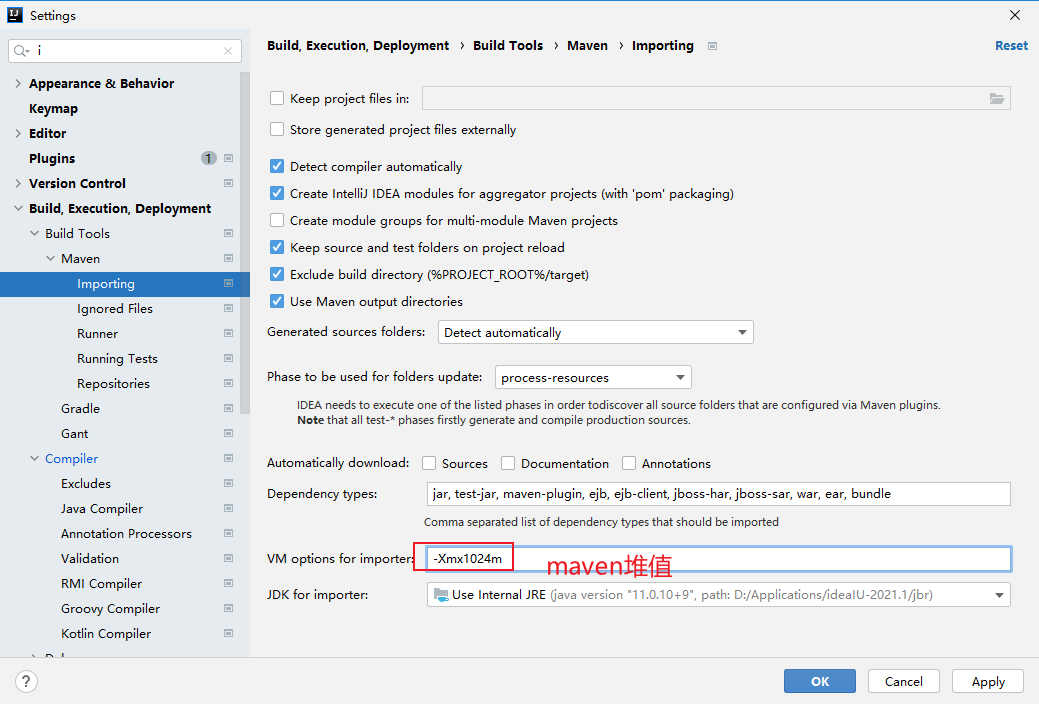Viewport: 1039px width, 704px height.
Task: Open Runner settings under Maven
Action: 97,333
